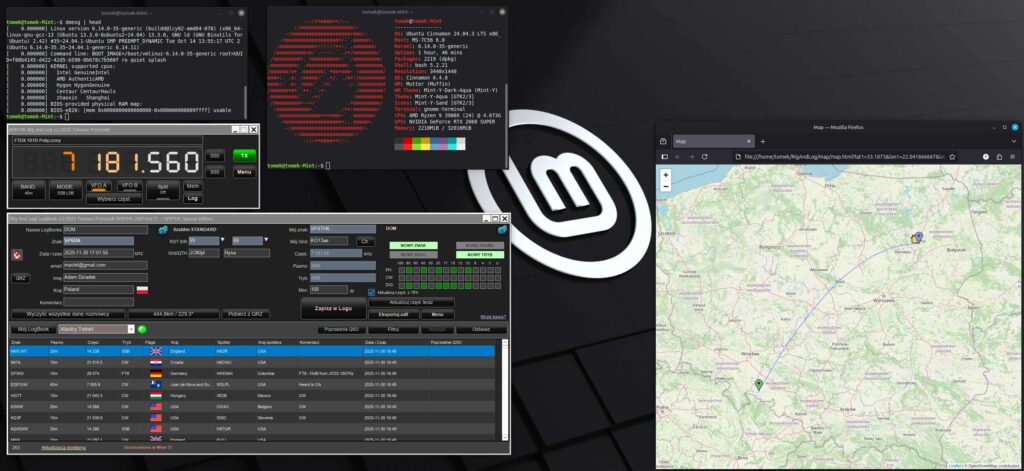Switch to the Mój LogBook tab
This screenshot has width=1024, height=471.
(x=31, y=328)
